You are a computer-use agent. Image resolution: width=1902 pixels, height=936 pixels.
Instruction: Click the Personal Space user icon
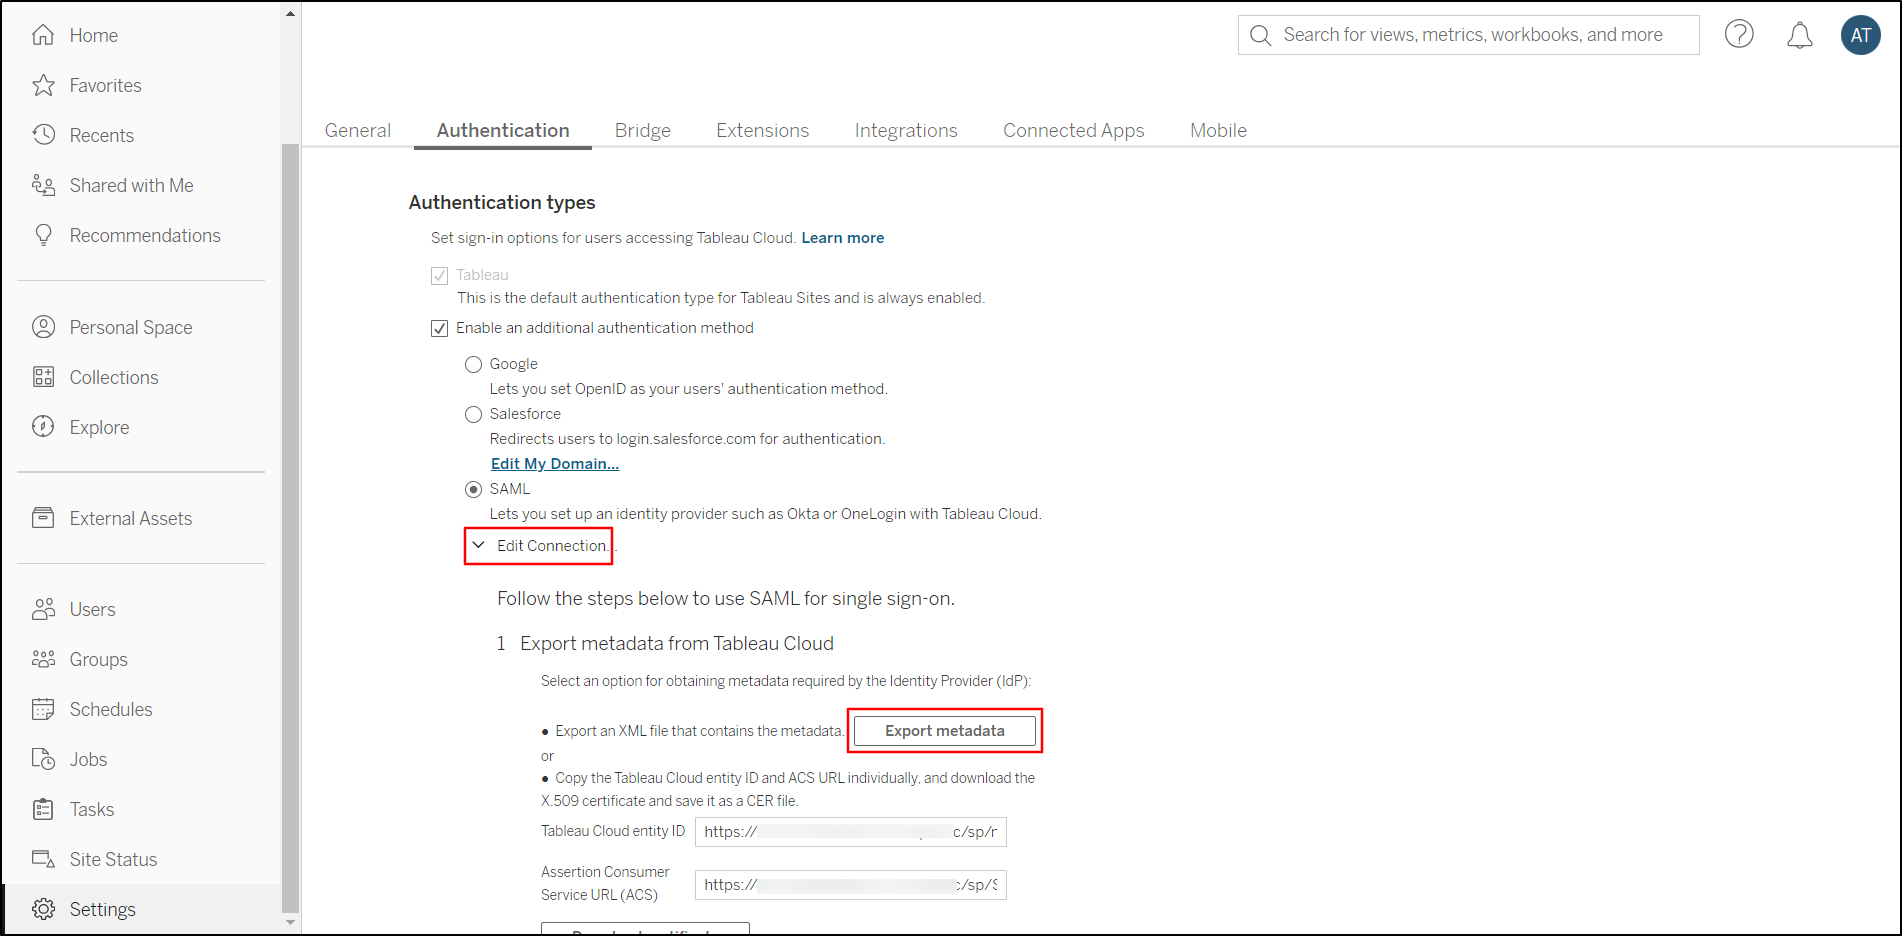[x=43, y=327]
